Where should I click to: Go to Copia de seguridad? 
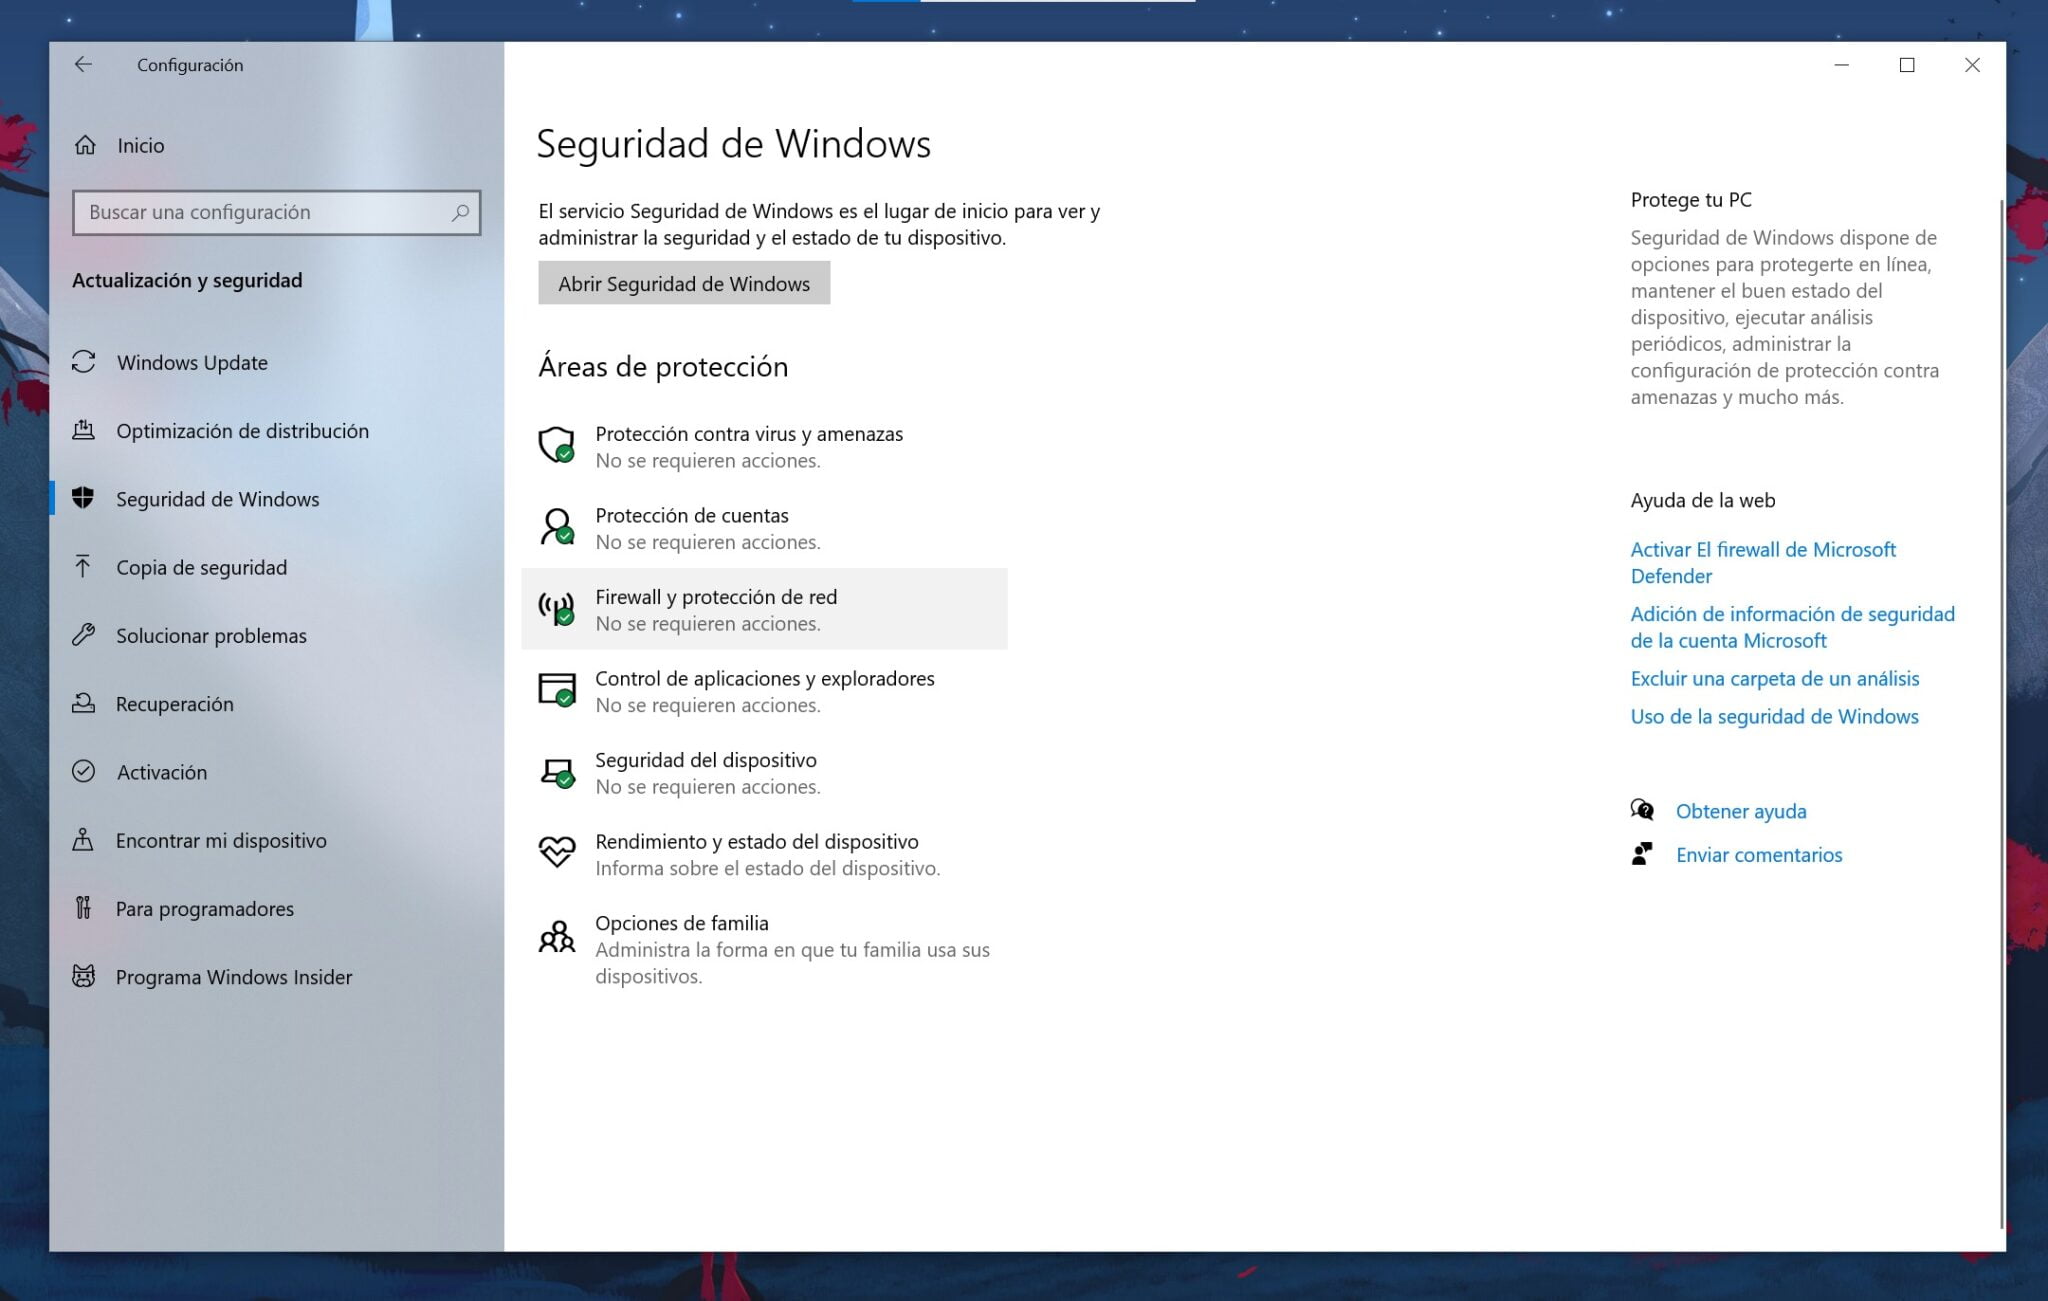tap(201, 567)
